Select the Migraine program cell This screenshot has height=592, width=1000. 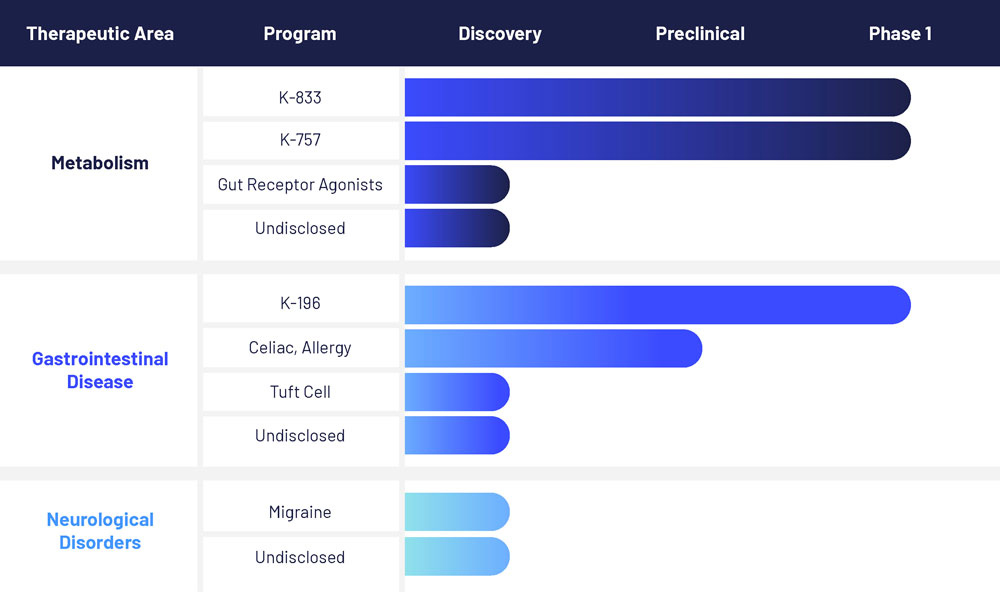300,512
